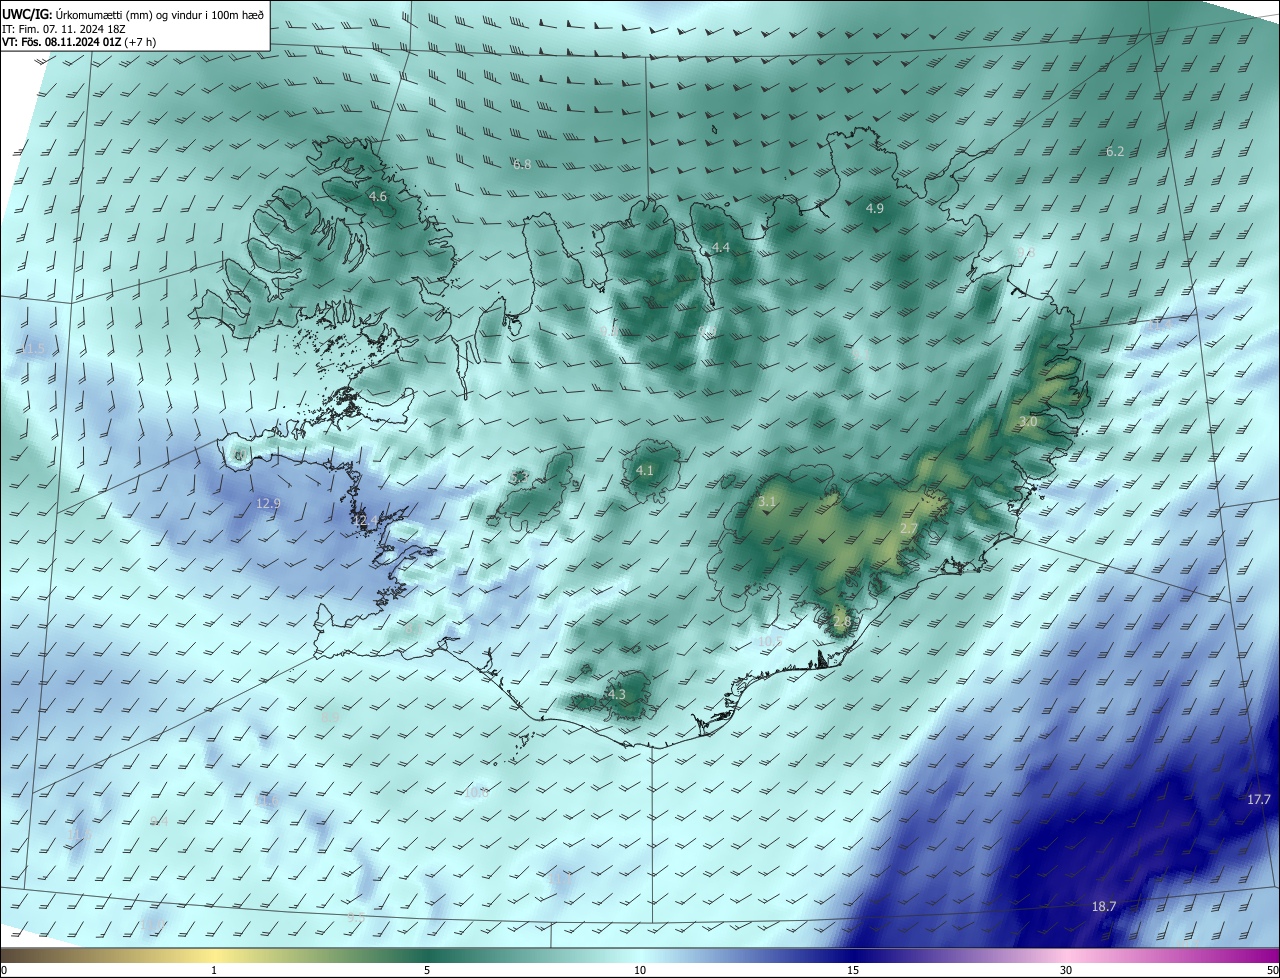Click the 12.9 precipitation value label
This screenshot has height=978, width=1280.
pyautogui.click(x=269, y=503)
